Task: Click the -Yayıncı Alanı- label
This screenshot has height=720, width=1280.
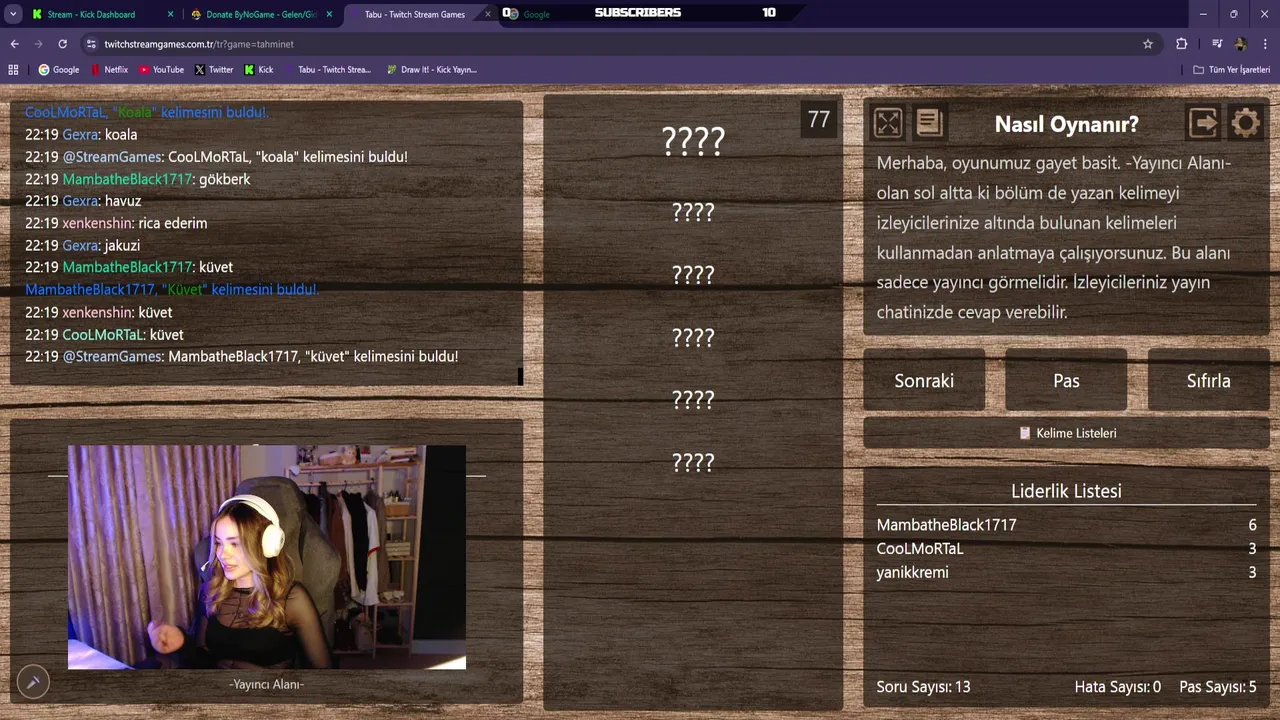Action: [x=266, y=684]
